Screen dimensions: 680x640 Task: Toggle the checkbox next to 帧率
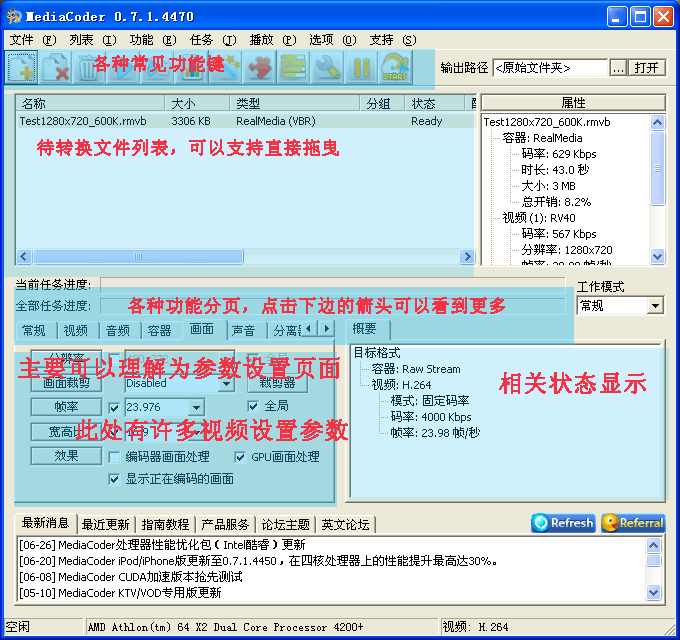point(114,408)
